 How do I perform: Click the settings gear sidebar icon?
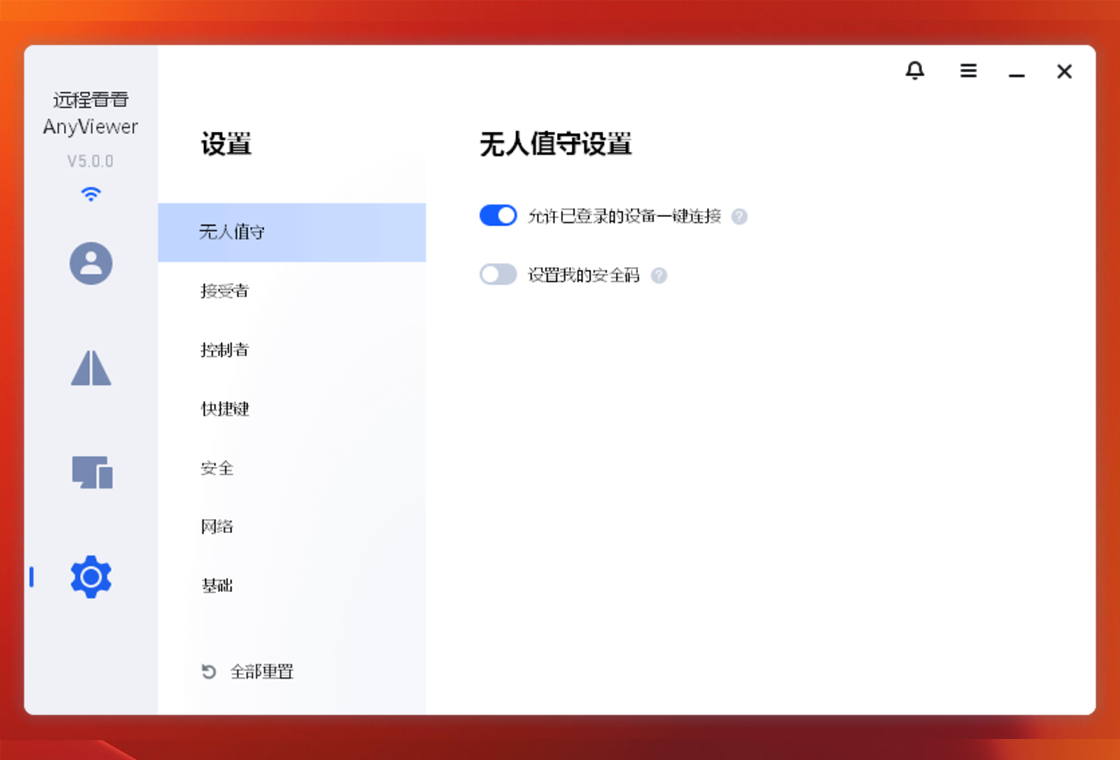point(91,577)
